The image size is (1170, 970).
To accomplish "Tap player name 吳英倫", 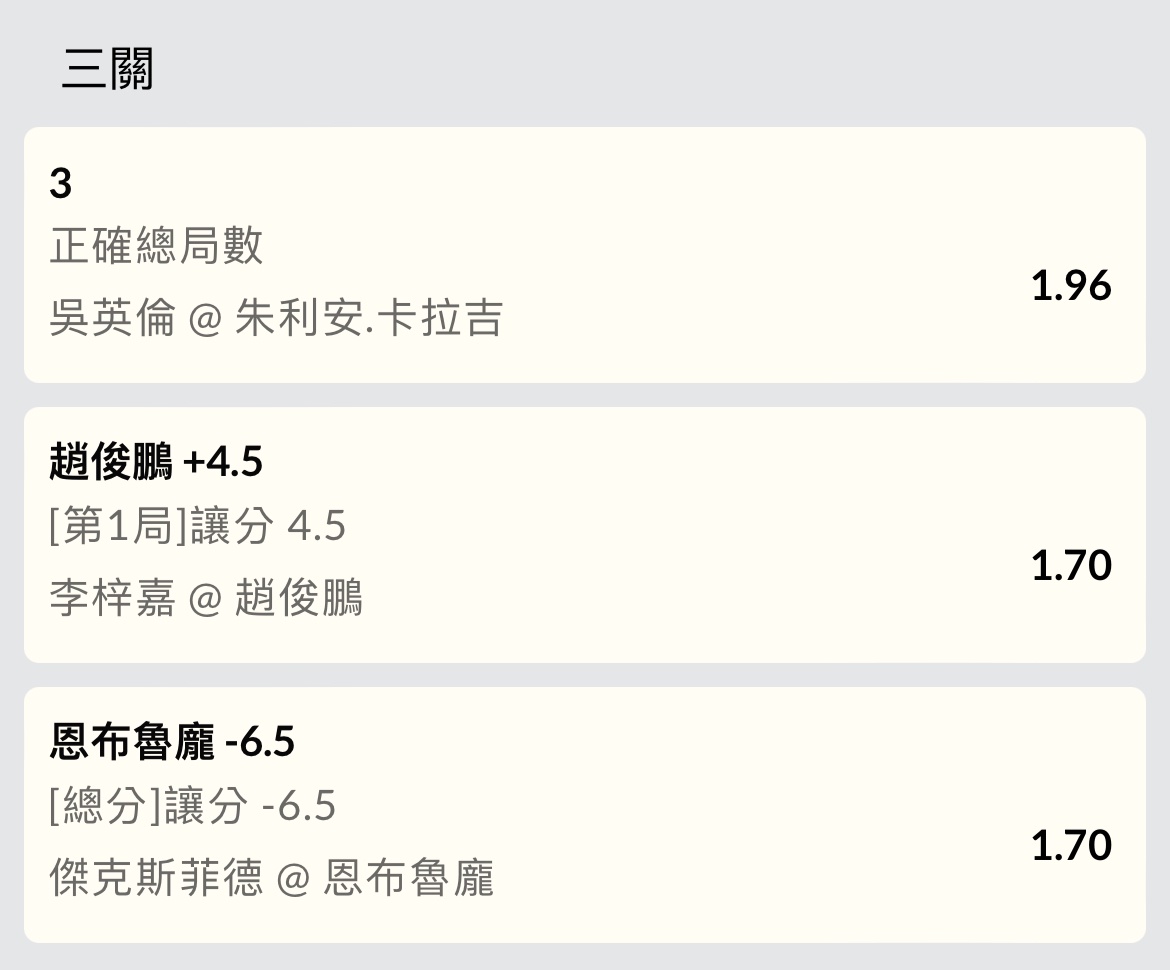I will click(x=111, y=319).
